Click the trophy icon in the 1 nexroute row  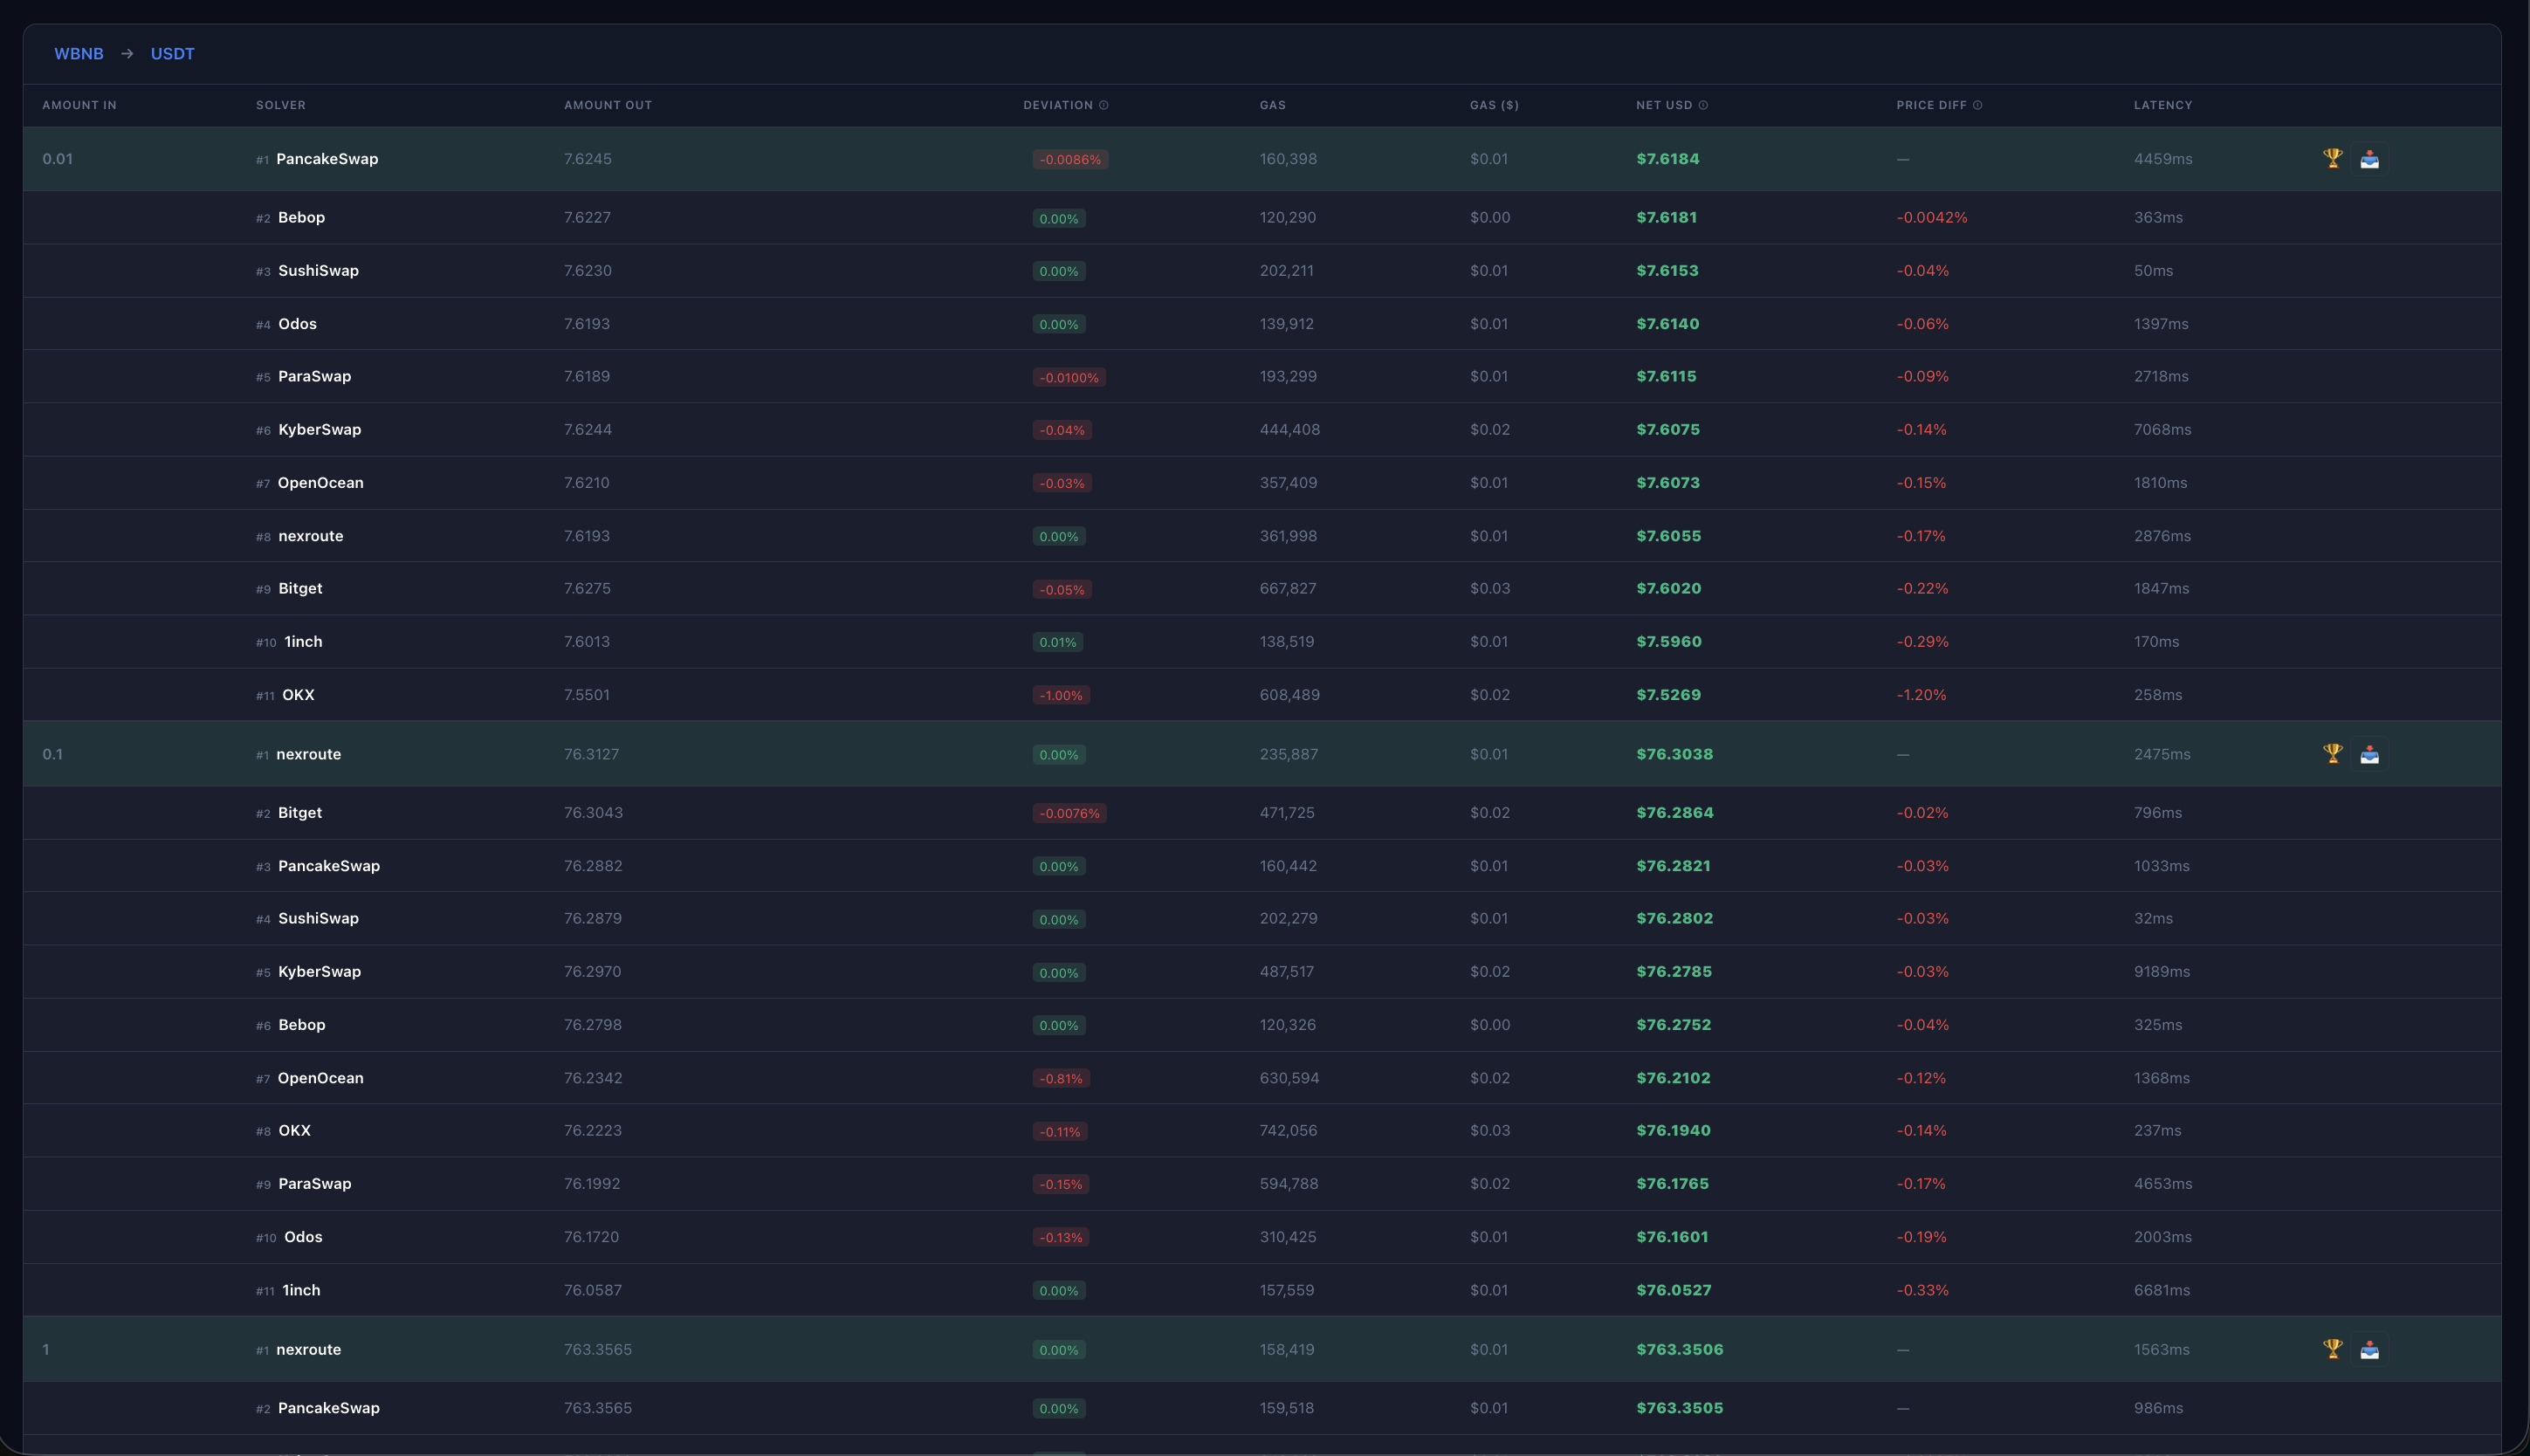tap(2332, 1348)
